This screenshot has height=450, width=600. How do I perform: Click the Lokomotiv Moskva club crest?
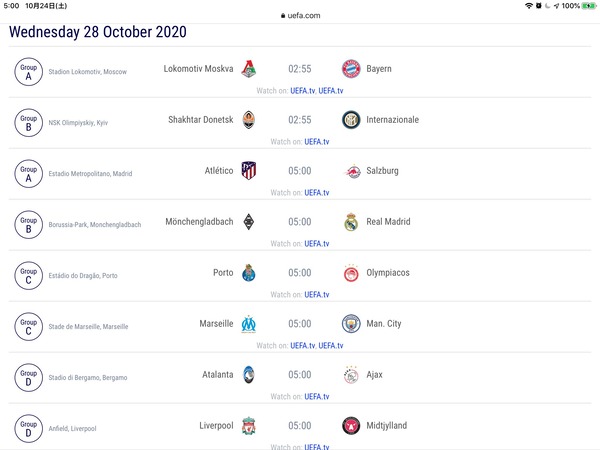249,69
